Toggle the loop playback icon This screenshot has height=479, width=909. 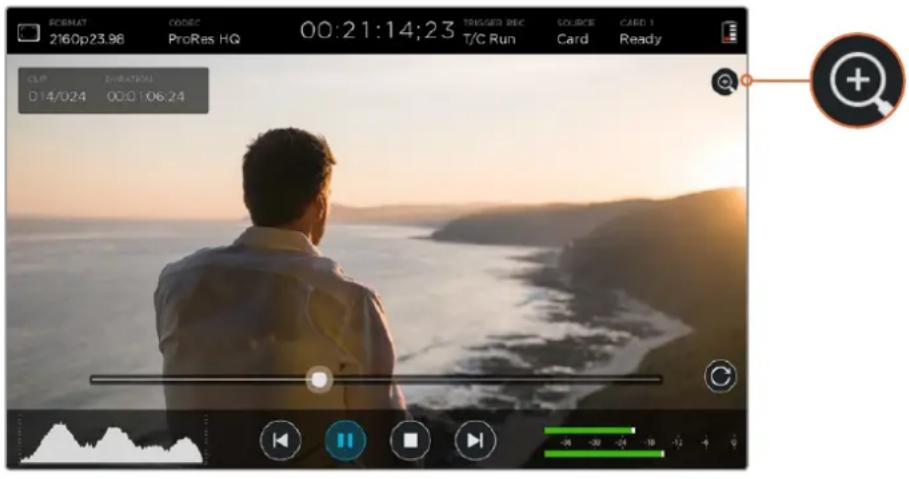721,376
